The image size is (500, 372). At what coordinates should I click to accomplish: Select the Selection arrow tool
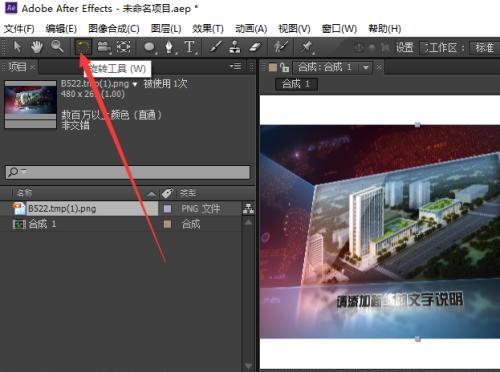point(17,47)
